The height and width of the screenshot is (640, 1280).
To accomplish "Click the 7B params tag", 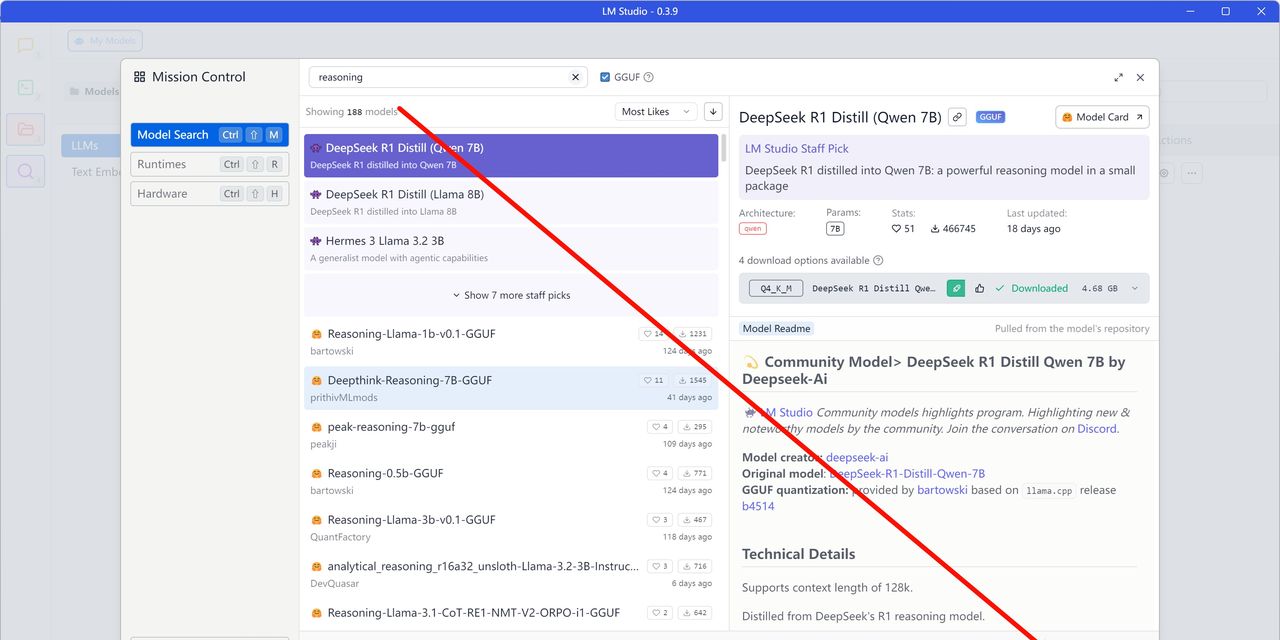I will tap(835, 229).
